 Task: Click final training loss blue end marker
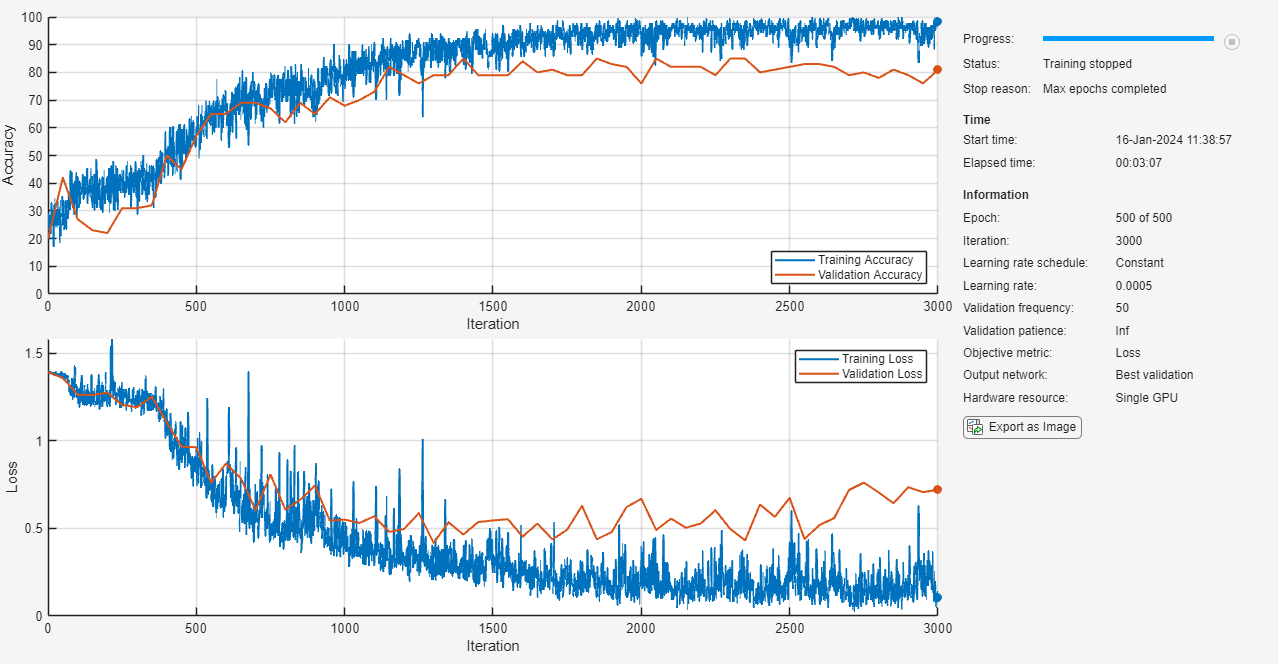[x=937, y=597]
